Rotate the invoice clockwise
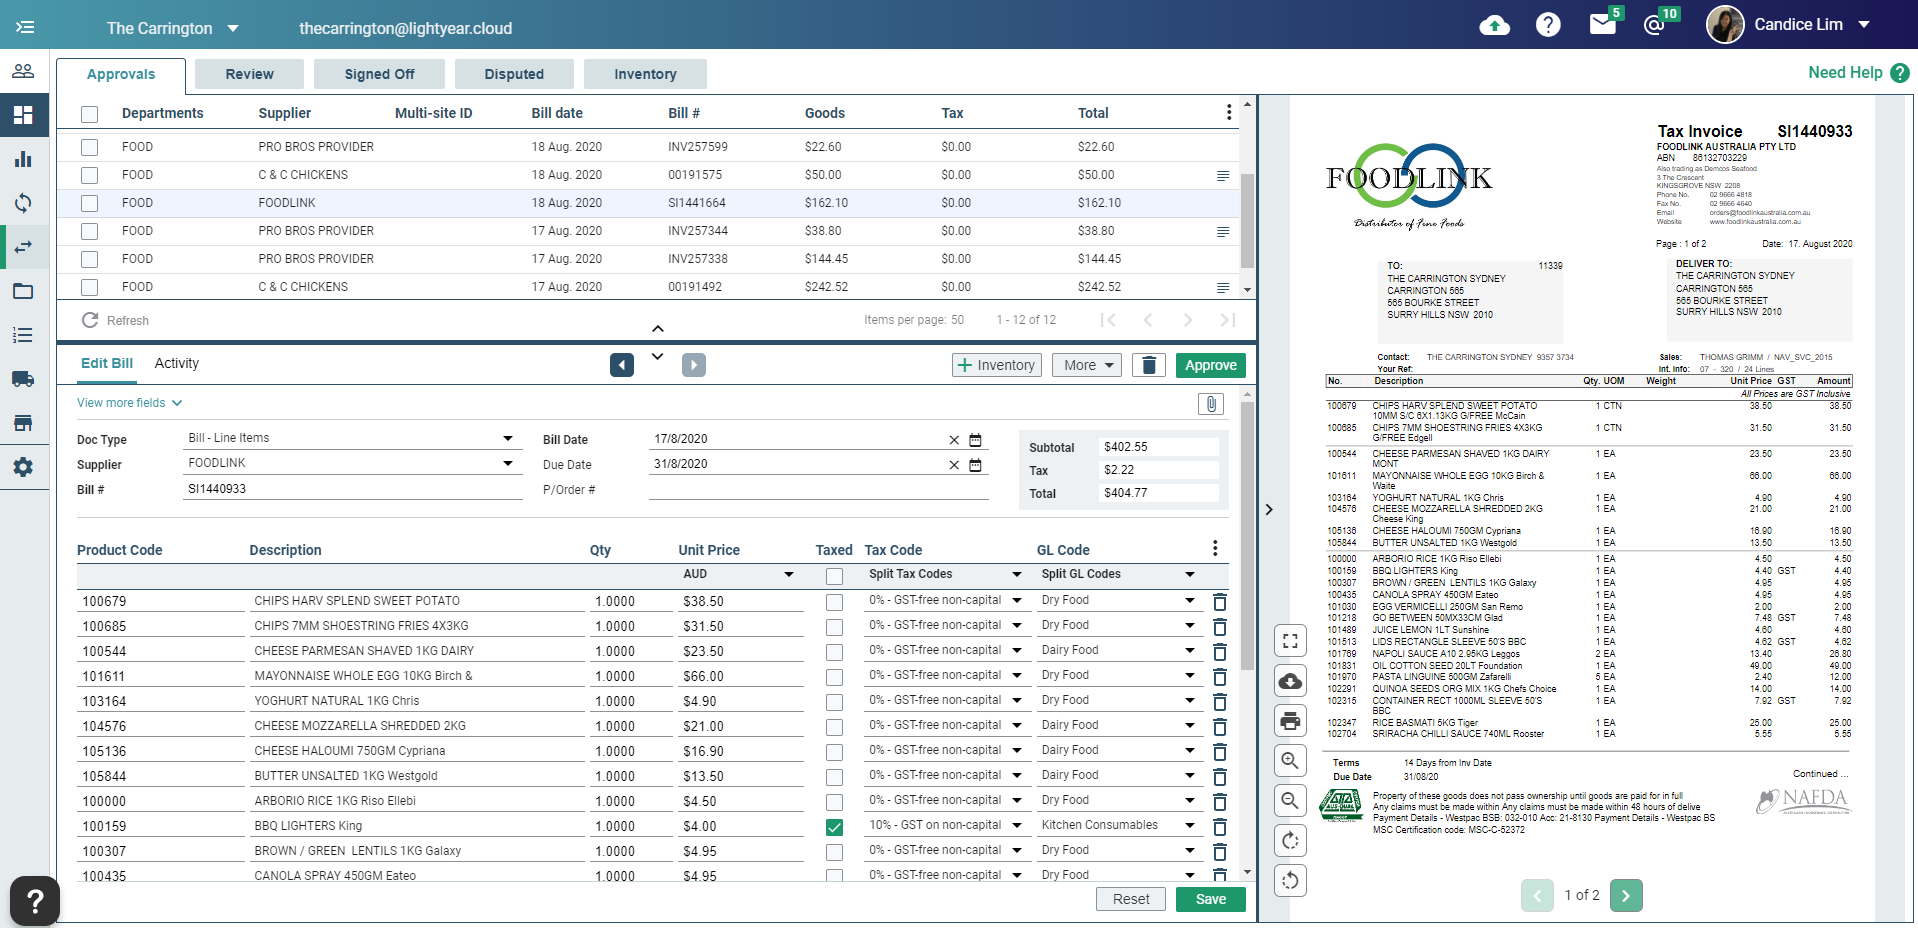 click(1290, 841)
